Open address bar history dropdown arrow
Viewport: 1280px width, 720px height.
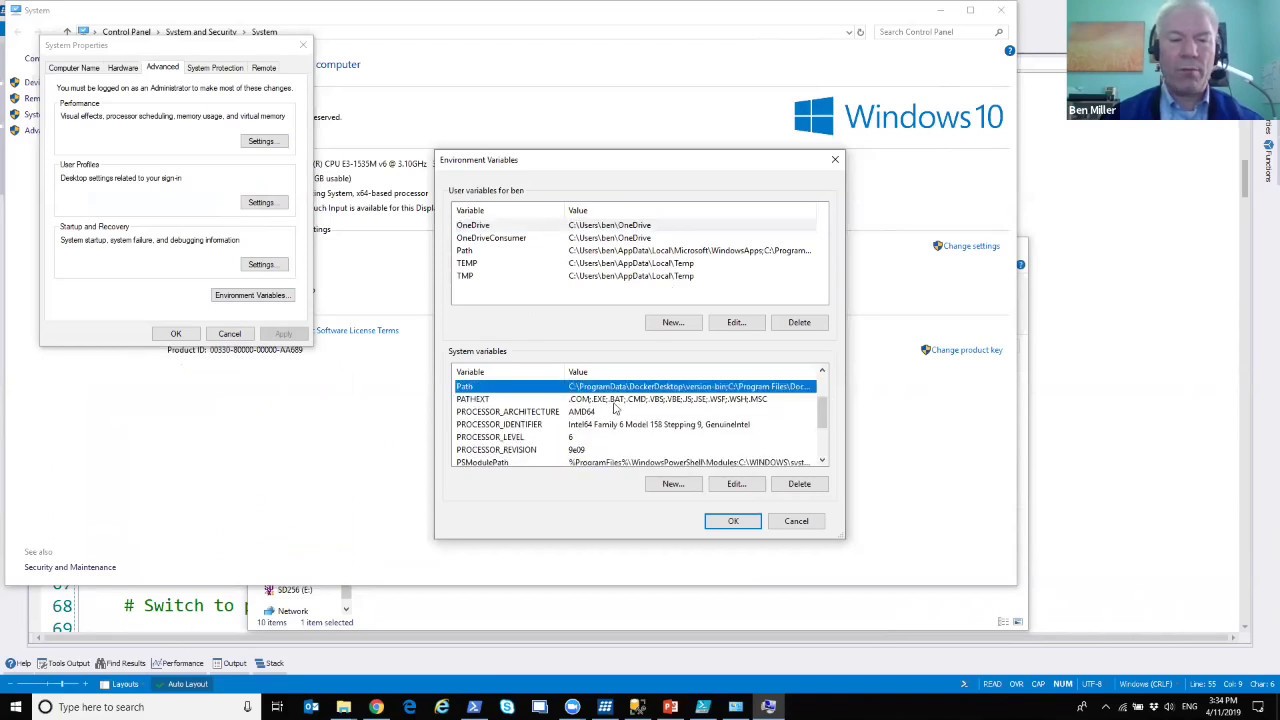847,32
